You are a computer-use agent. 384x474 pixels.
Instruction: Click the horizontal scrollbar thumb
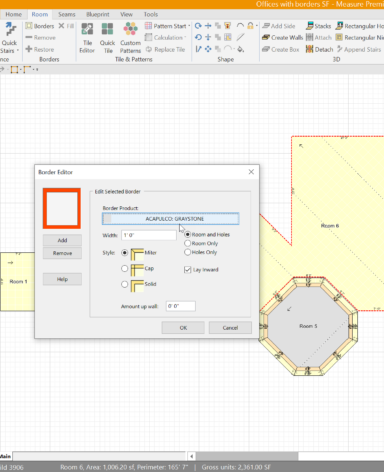(x=247, y=456)
